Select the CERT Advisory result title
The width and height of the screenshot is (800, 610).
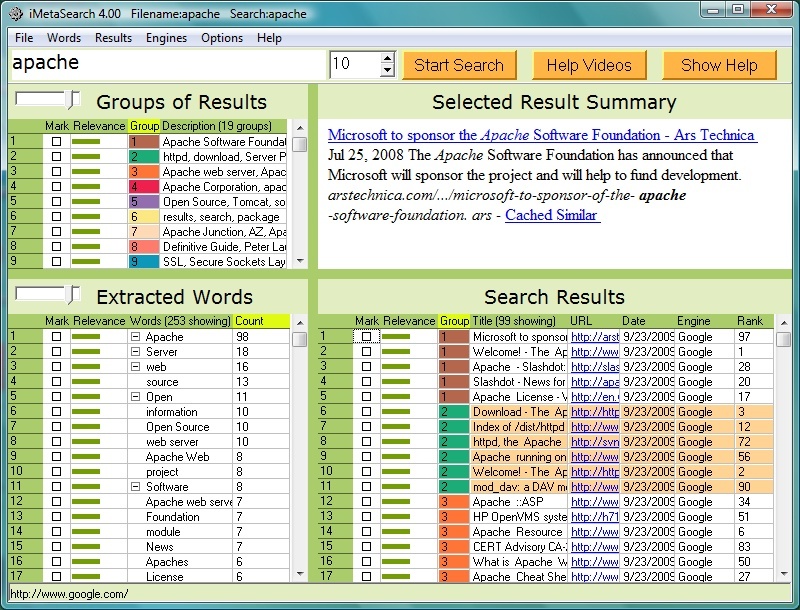tap(519, 547)
